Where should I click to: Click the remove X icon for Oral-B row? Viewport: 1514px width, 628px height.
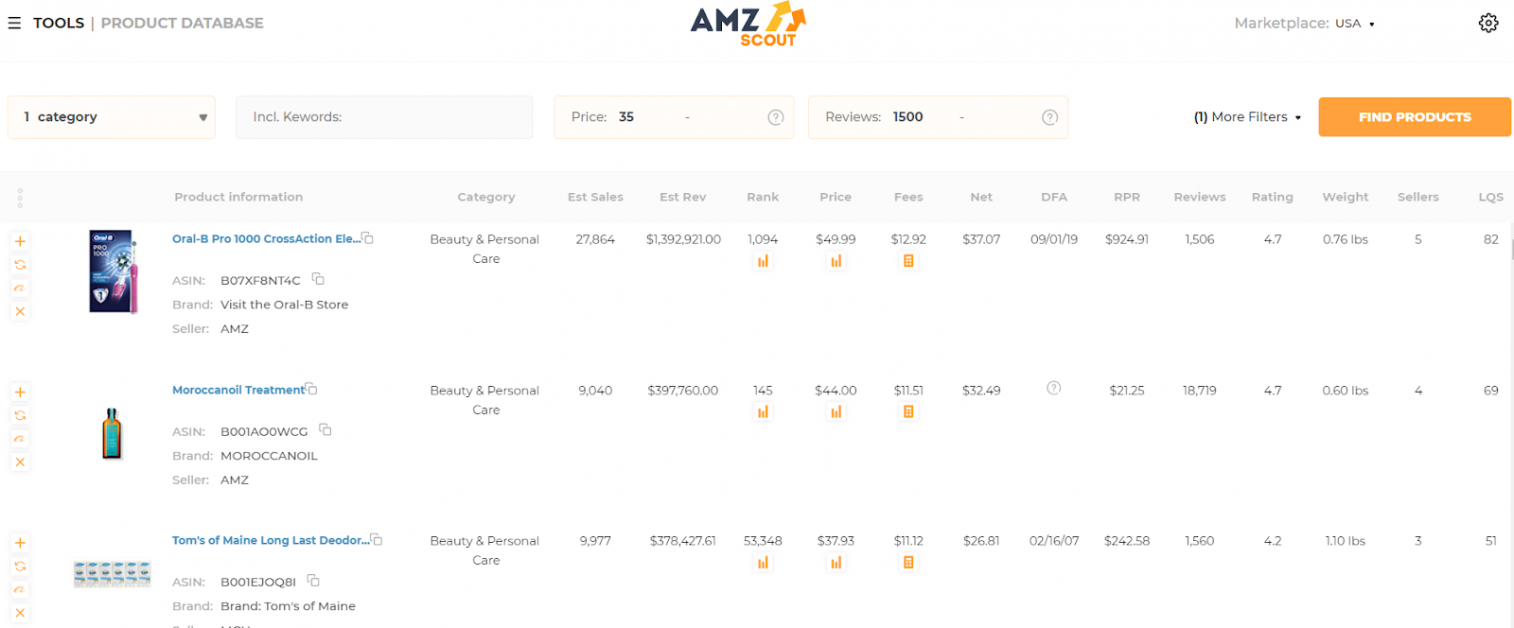[20, 311]
